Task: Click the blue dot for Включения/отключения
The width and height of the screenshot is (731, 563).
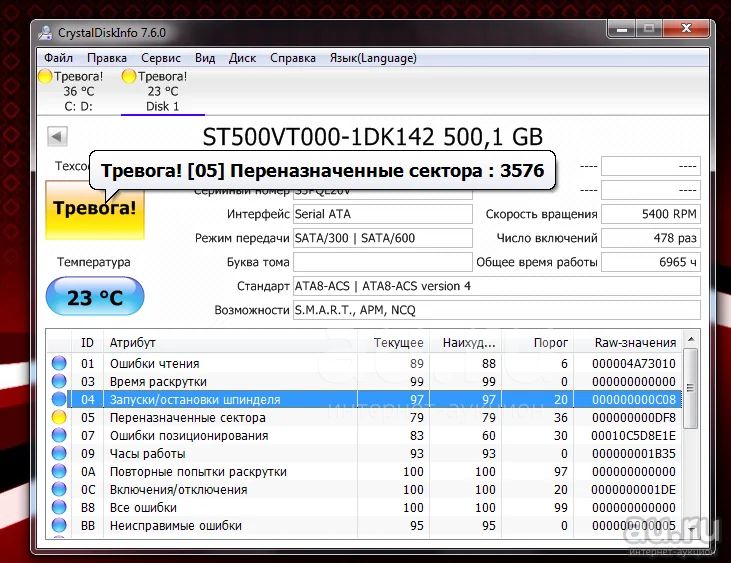Action: pyautogui.click(x=59, y=489)
